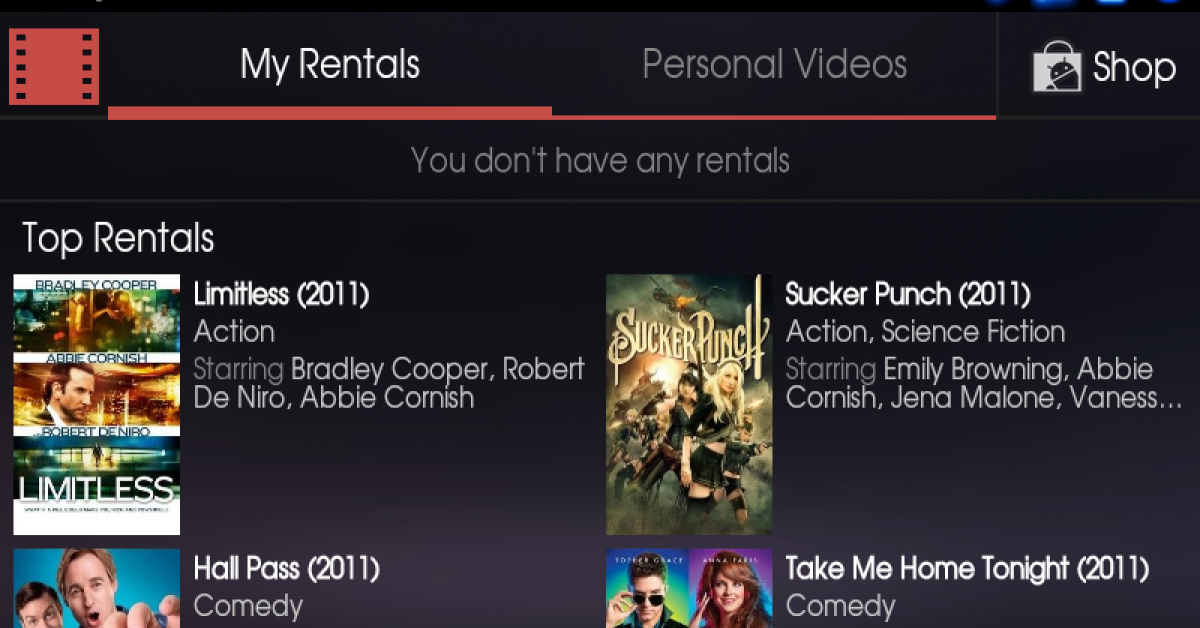Switch to the My Rentals tab
This screenshot has width=1200, height=628.
pos(330,65)
